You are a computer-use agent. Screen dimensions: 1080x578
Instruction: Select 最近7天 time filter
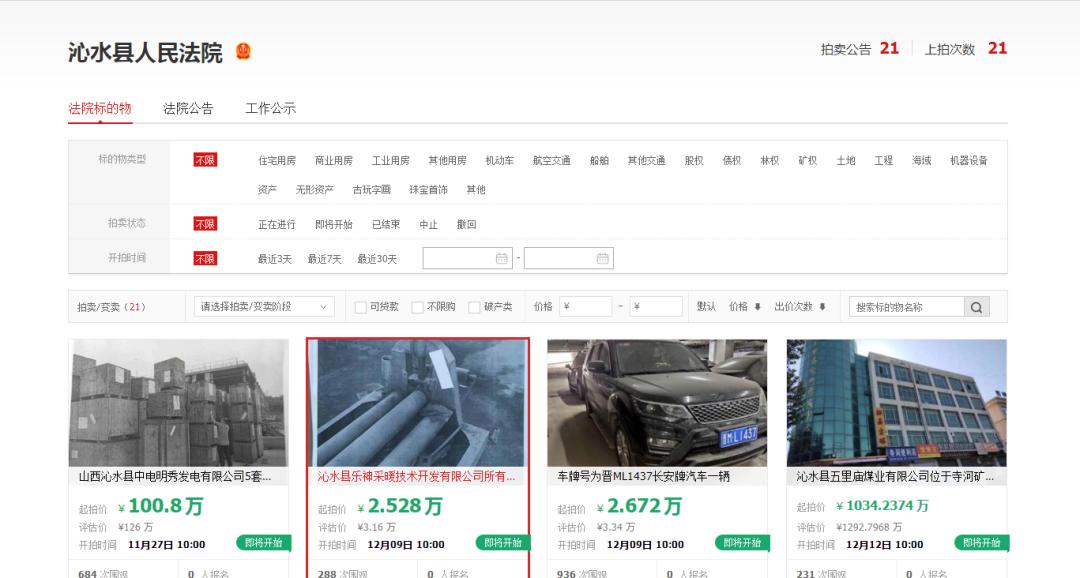tap(324, 259)
